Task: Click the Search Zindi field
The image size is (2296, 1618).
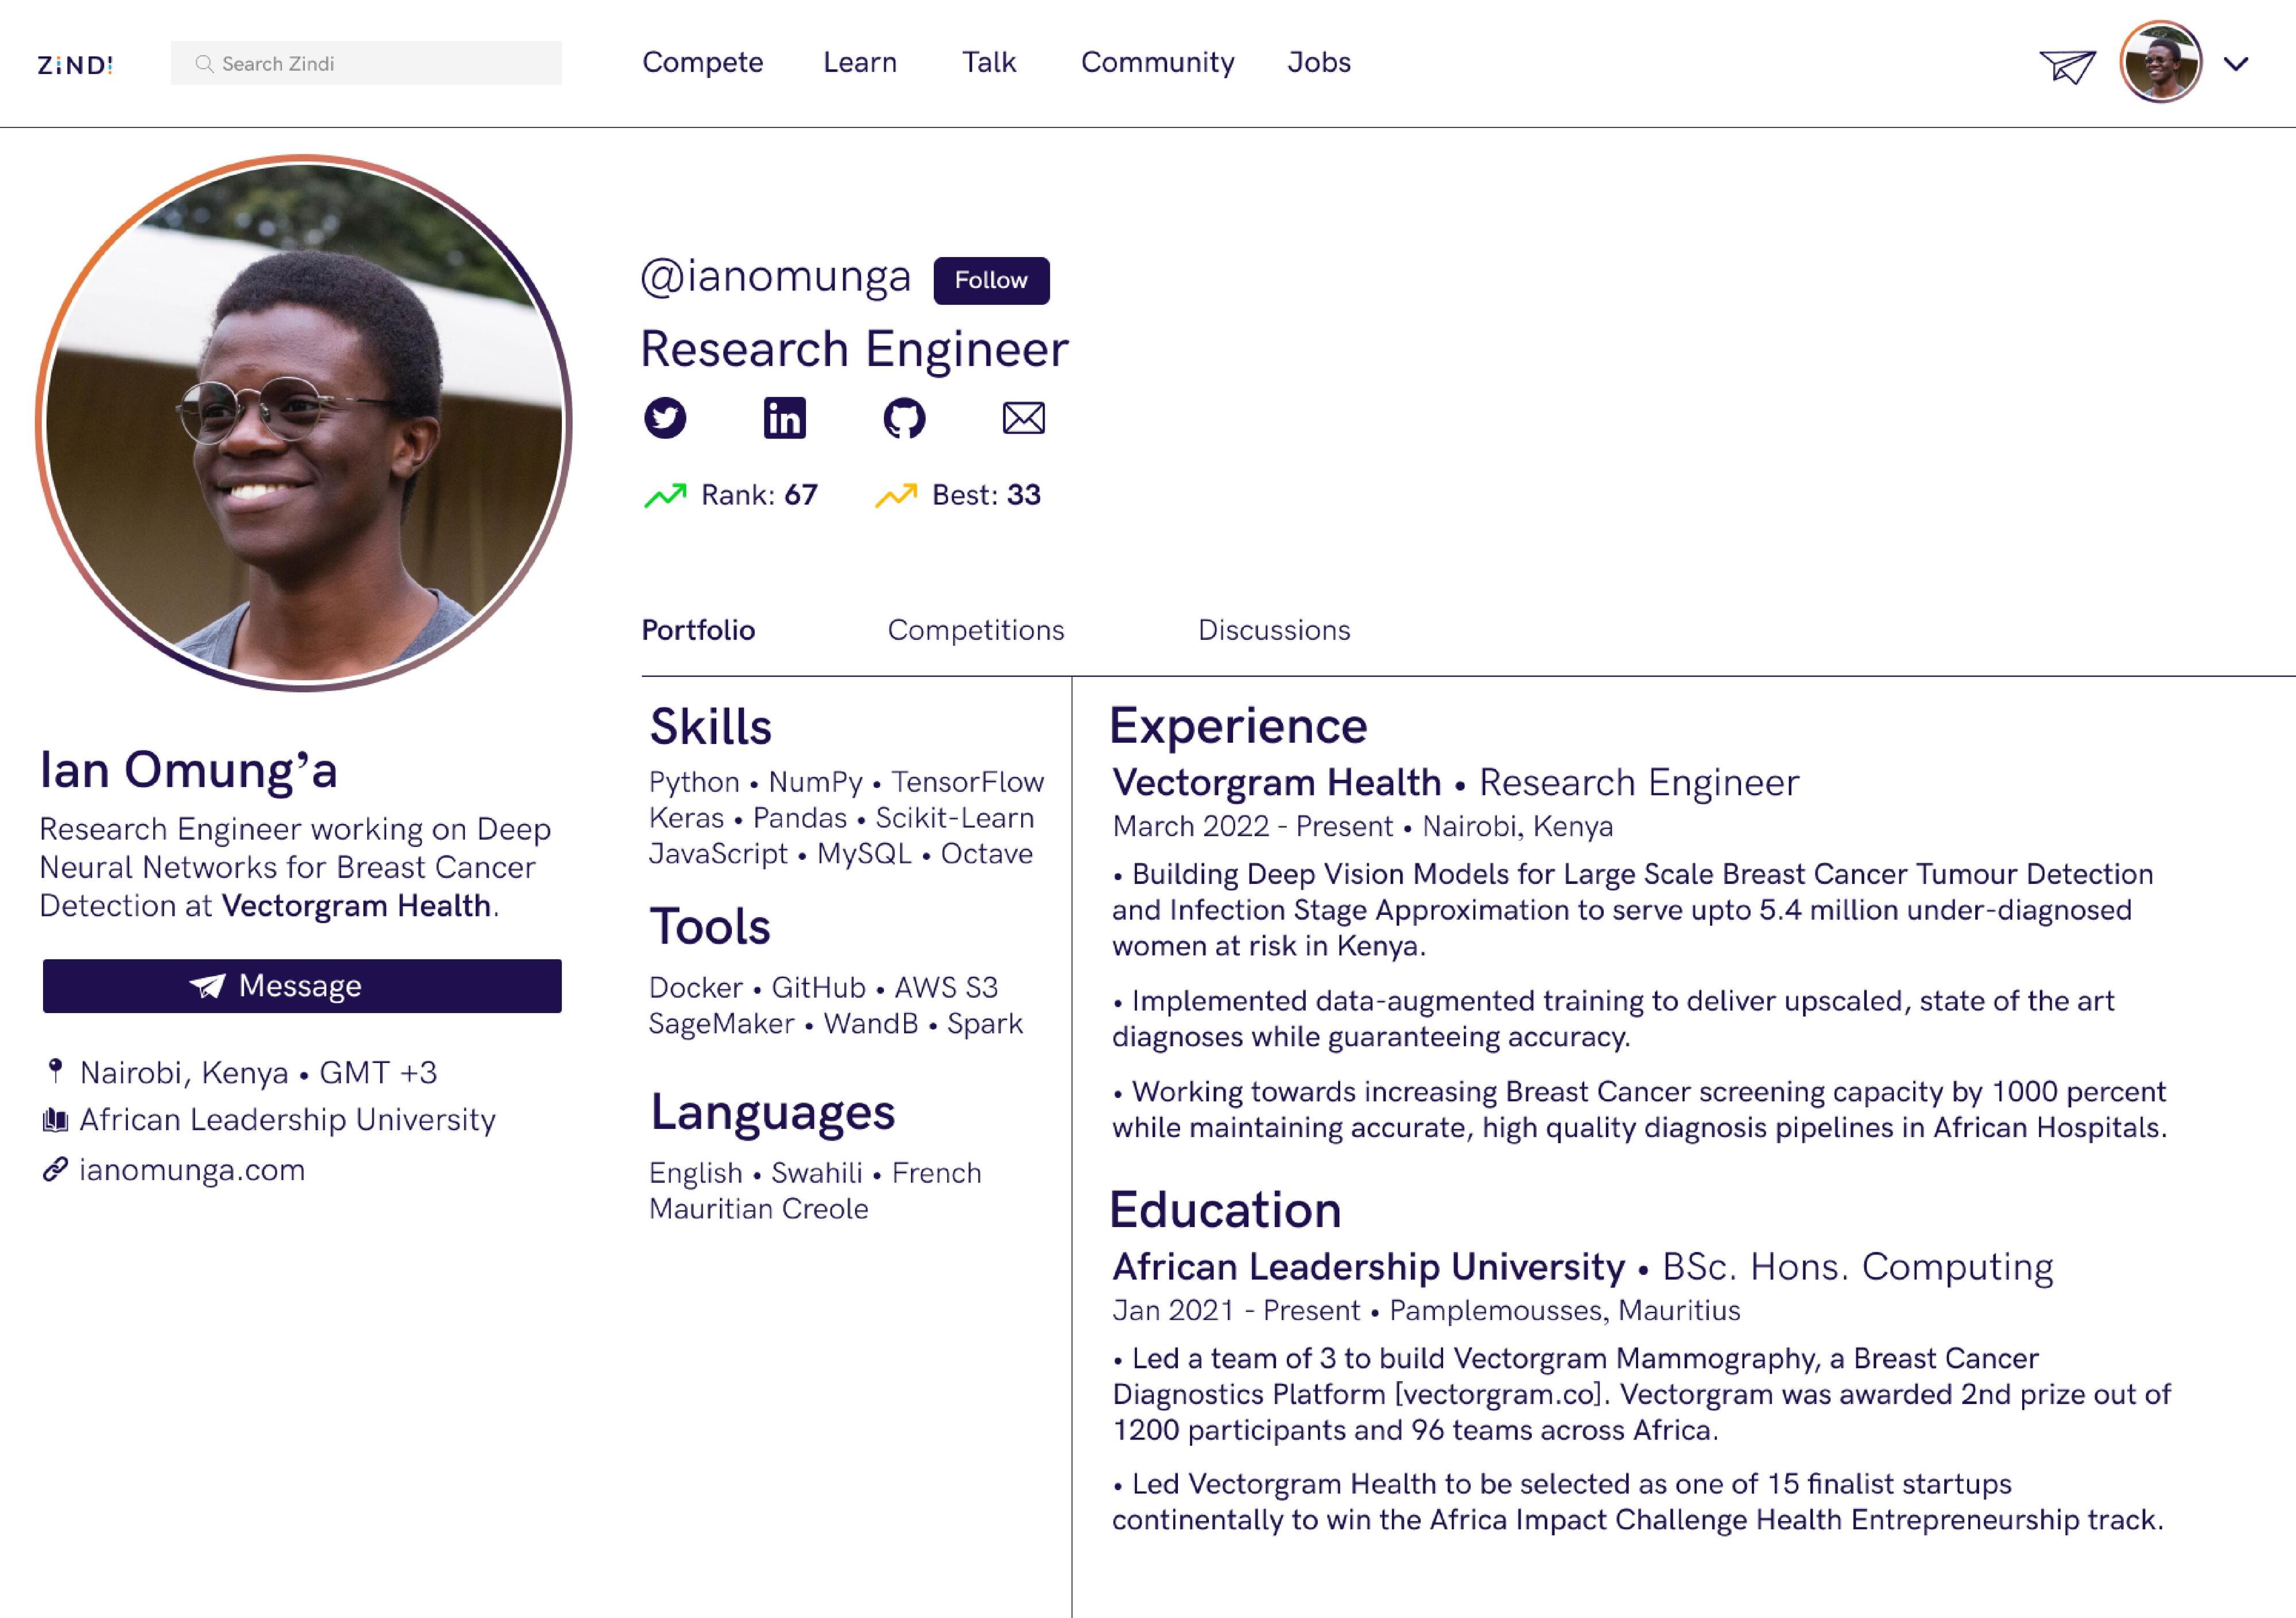Action: pyautogui.click(x=380, y=64)
